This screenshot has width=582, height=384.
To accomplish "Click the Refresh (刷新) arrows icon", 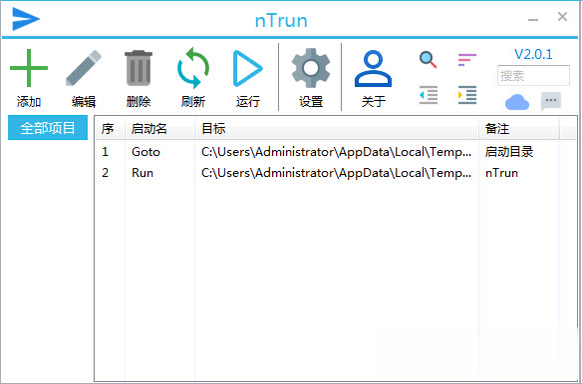I will (x=193, y=68).
